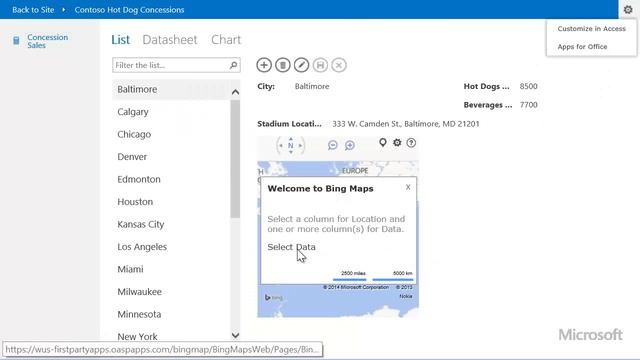Click the stadium address 333 W. Camden St.
Image resolution: width=640 pixels, height=360 pixels.
click(406, 124)
